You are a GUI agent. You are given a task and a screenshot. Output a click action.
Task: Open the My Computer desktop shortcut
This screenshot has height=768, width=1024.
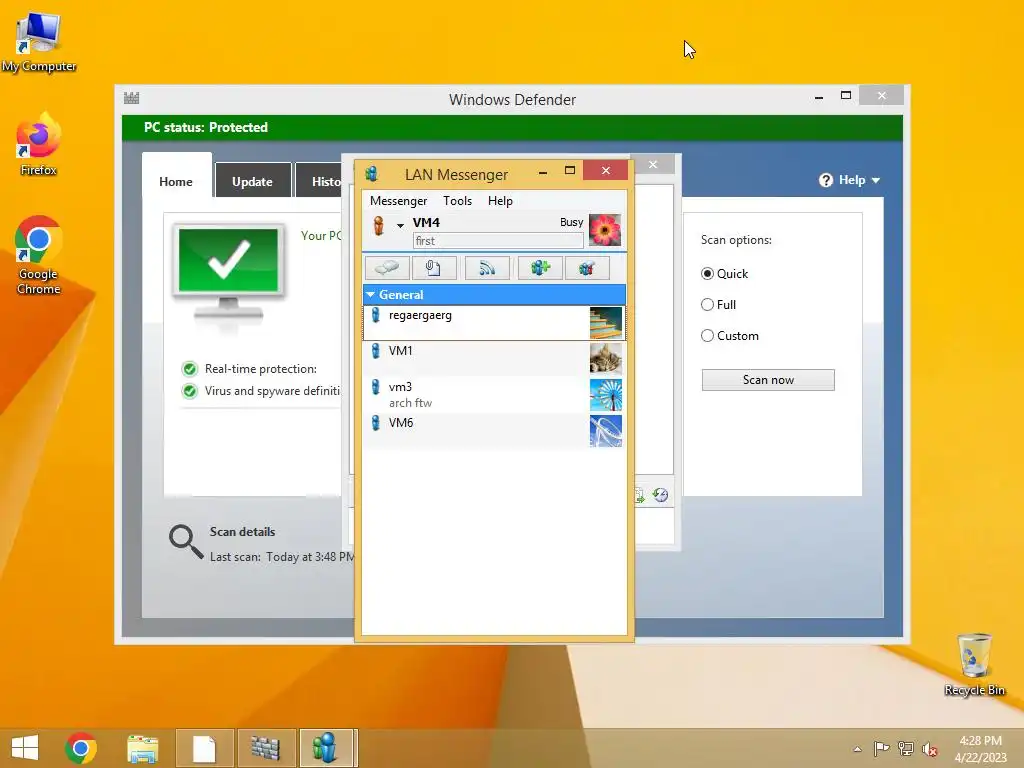click(x=39, y=41)
